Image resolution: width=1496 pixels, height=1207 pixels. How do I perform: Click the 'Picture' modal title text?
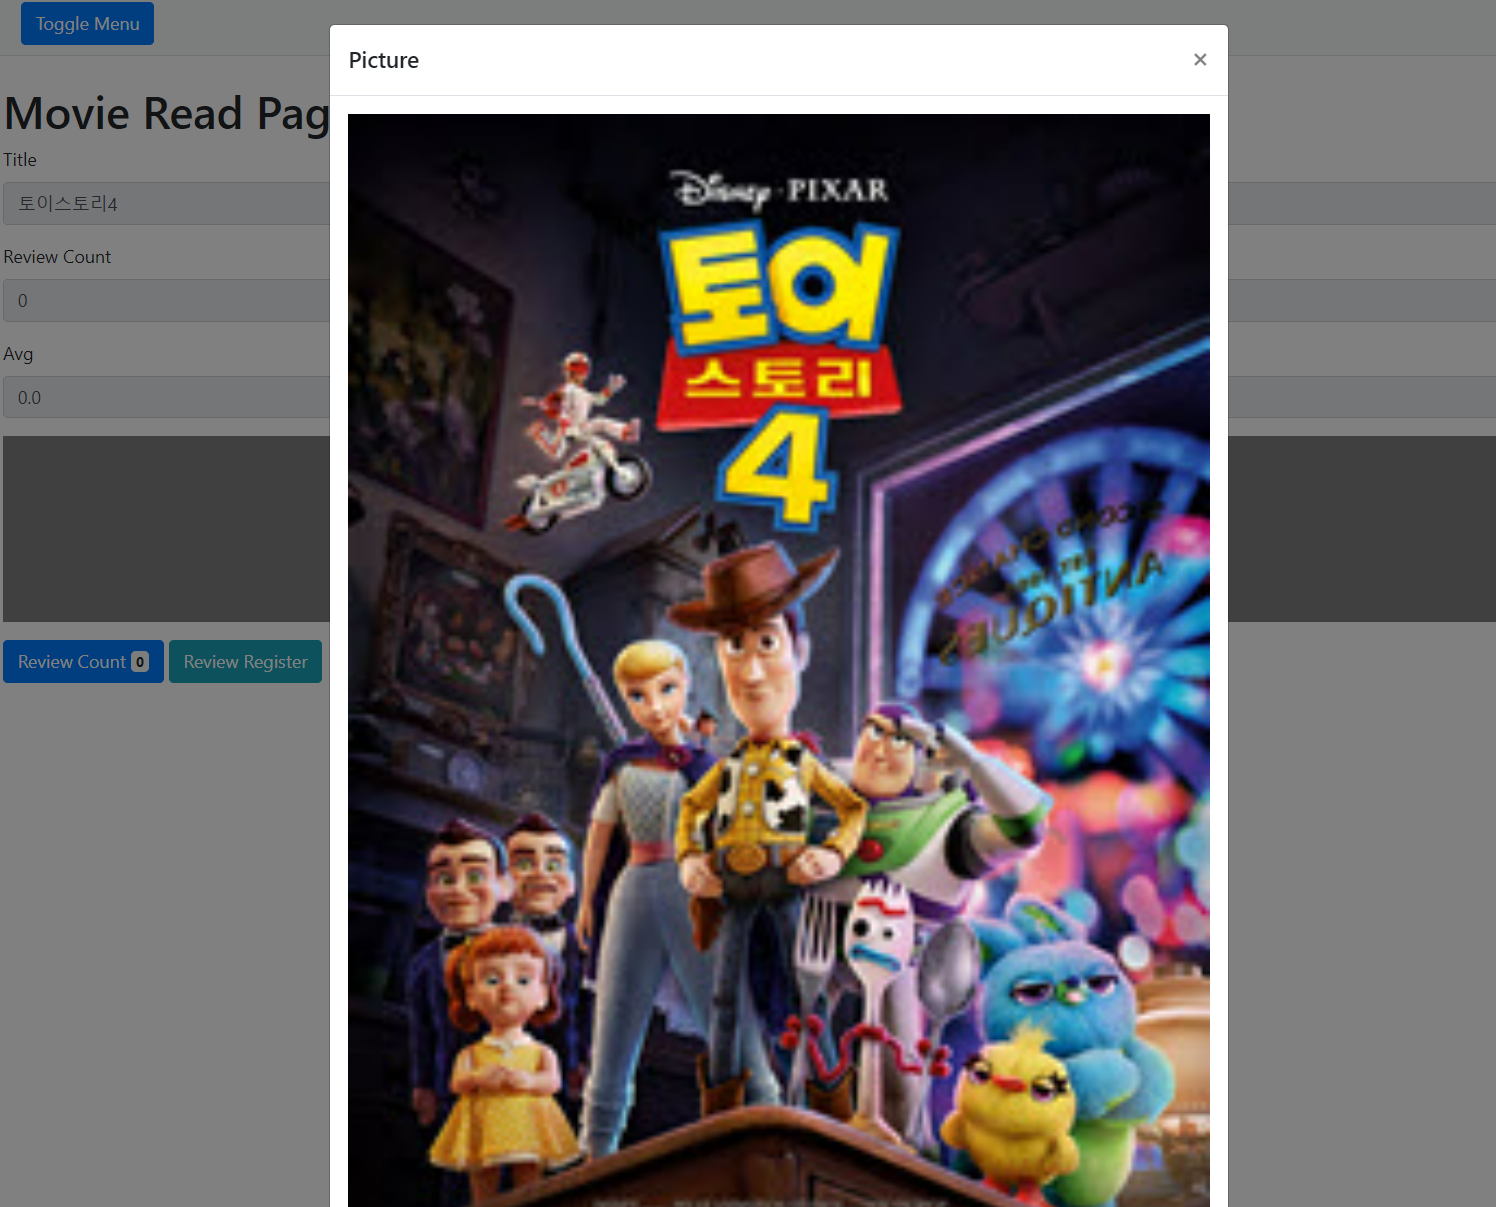pyautogui.click(x=384, y=60)
